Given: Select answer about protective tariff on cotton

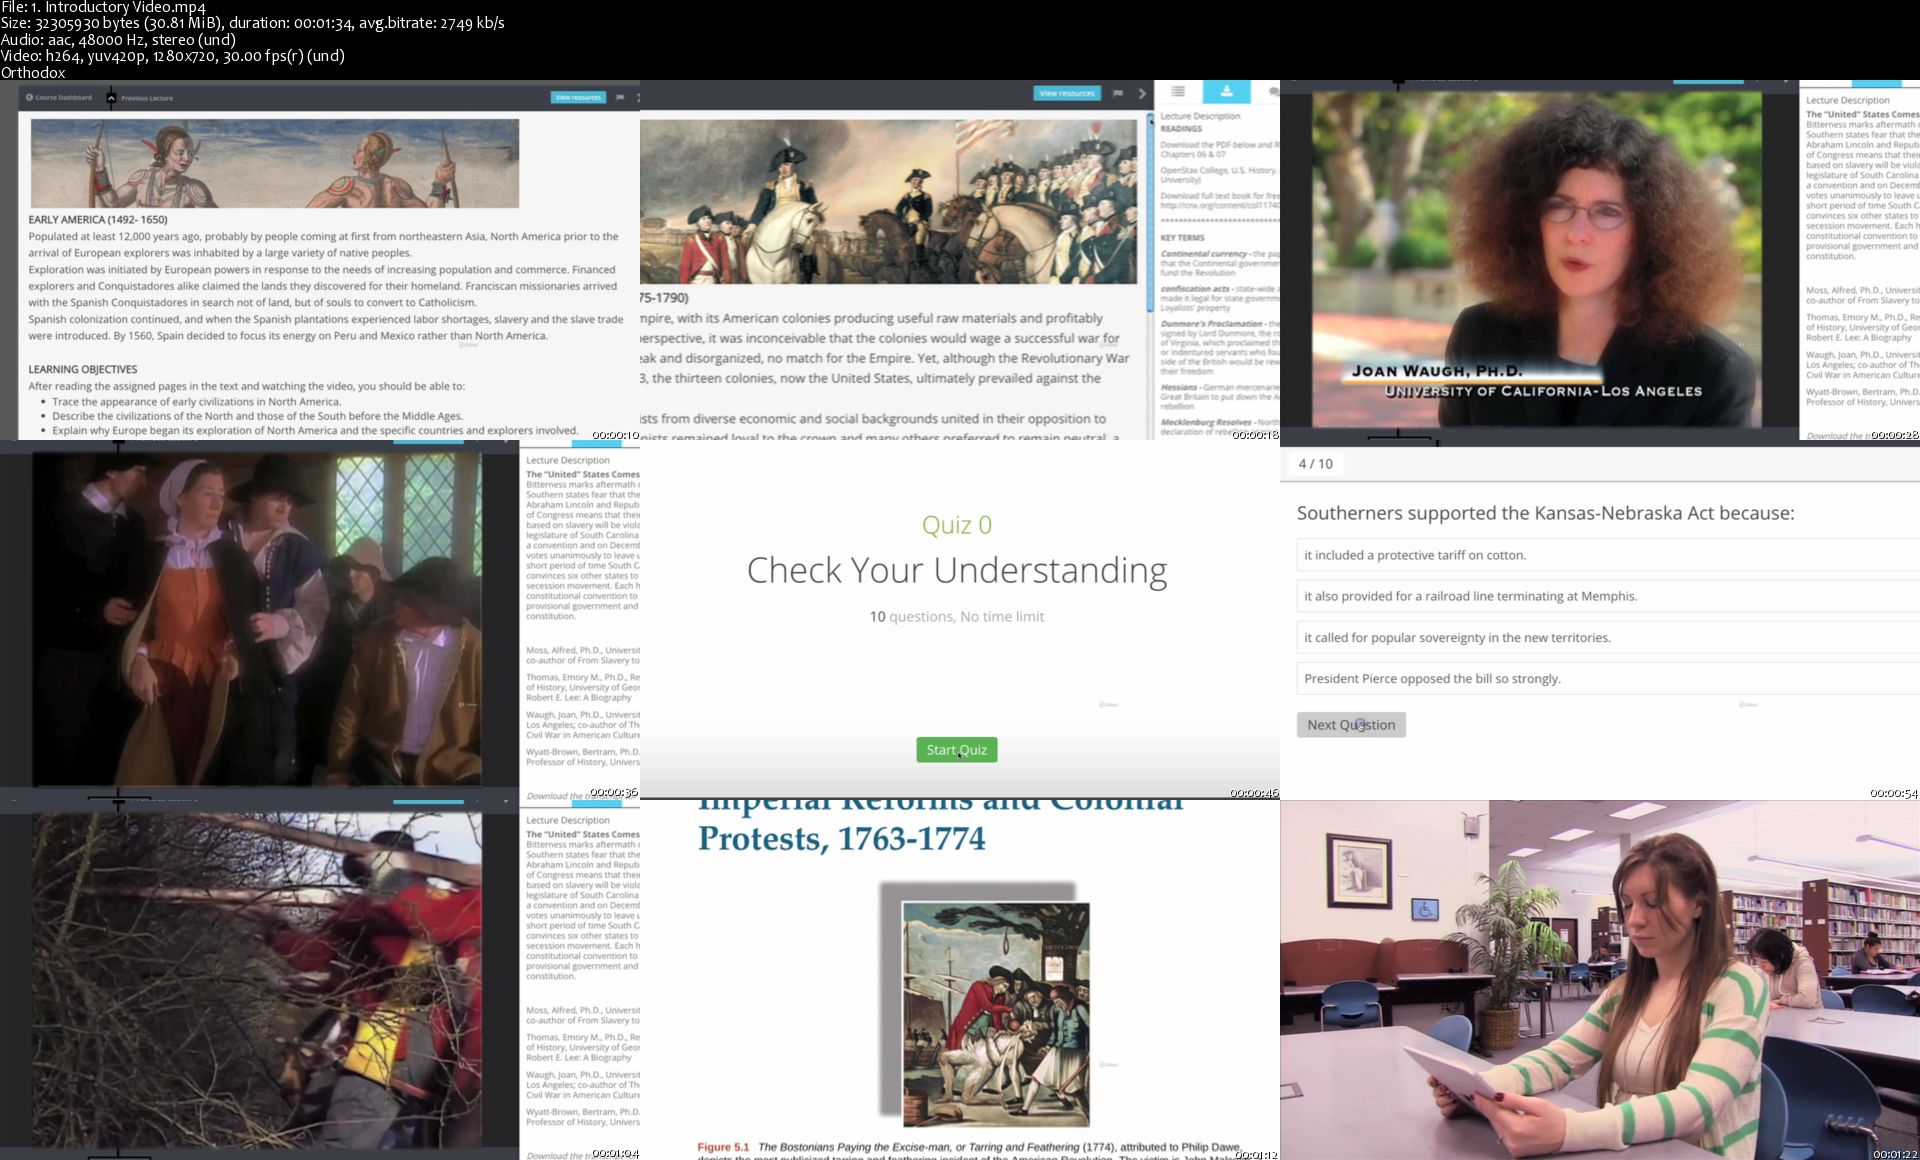Looking at the screenshot, I should [x=1608, y=555].
